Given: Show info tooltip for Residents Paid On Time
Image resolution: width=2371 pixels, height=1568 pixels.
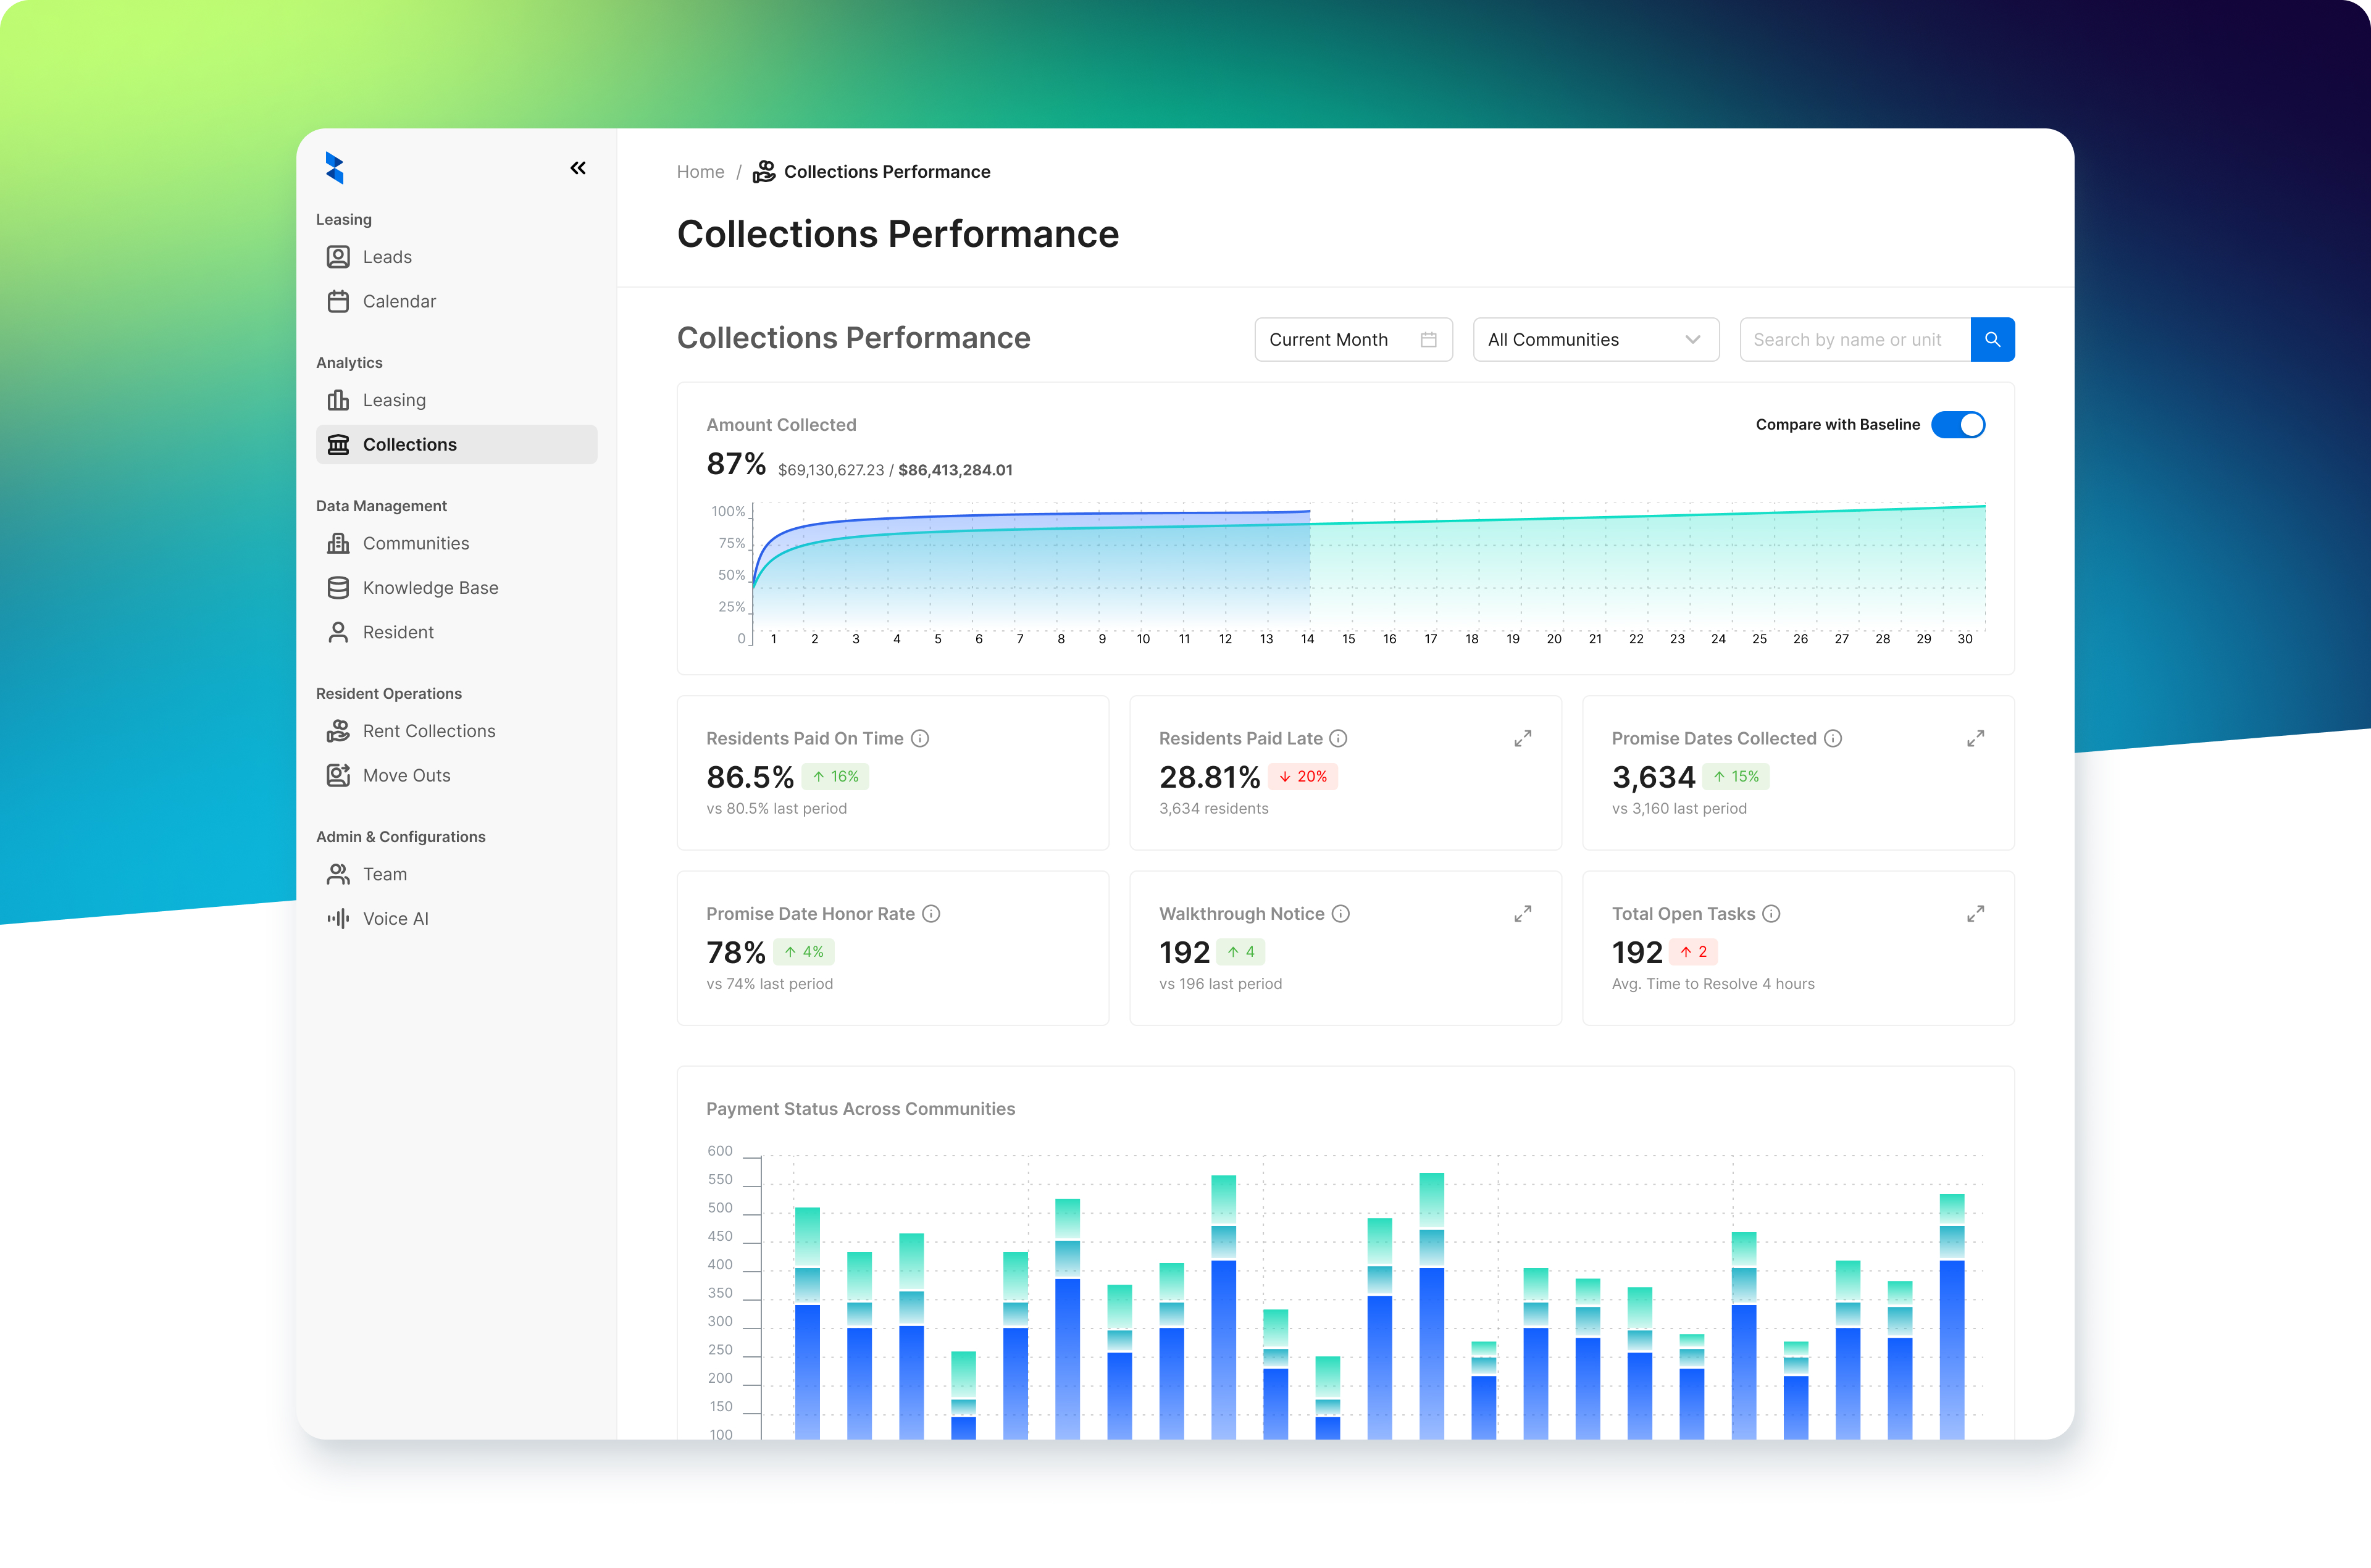Looking at the screenshot, I should 920,738.
